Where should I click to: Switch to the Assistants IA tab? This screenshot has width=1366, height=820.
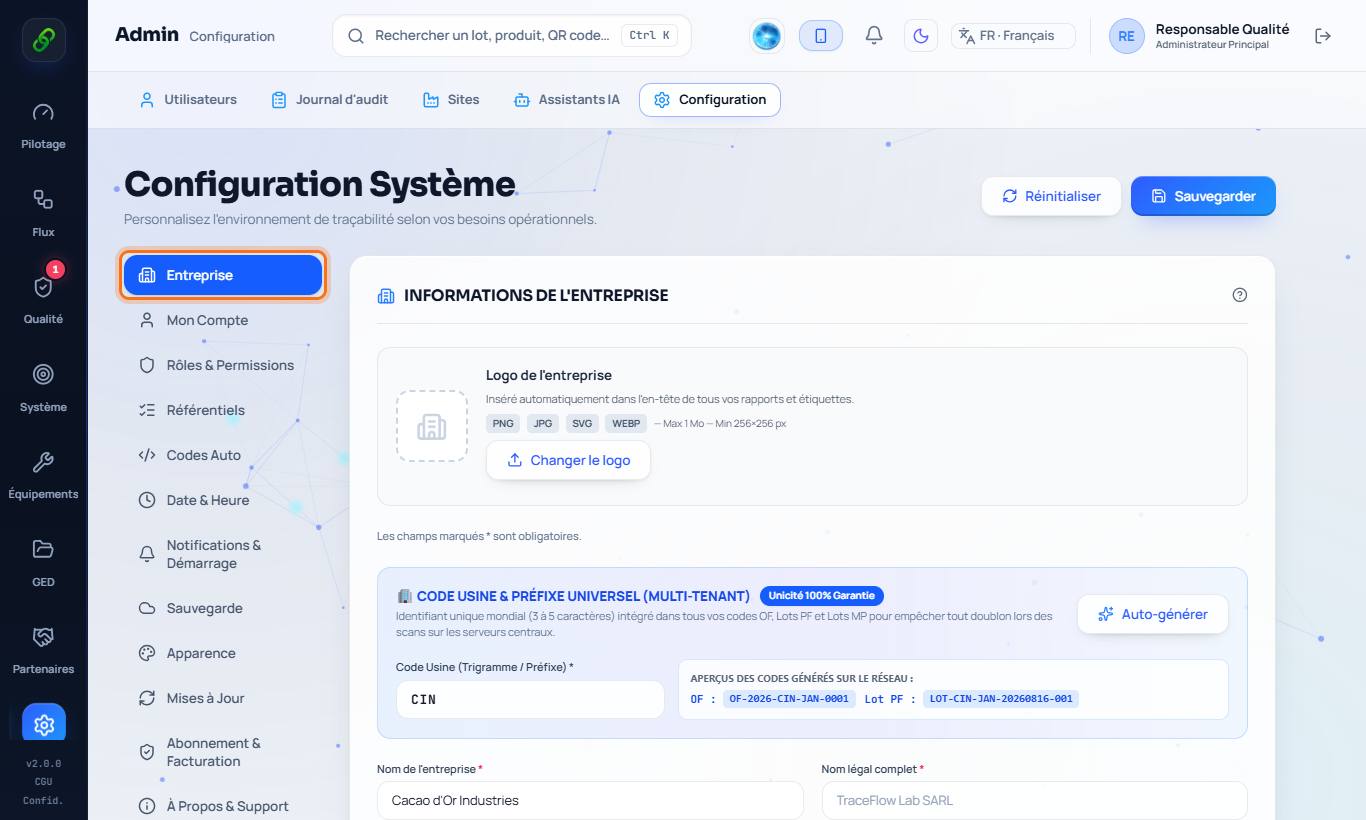pyautogui.click(x=566, y=100)
